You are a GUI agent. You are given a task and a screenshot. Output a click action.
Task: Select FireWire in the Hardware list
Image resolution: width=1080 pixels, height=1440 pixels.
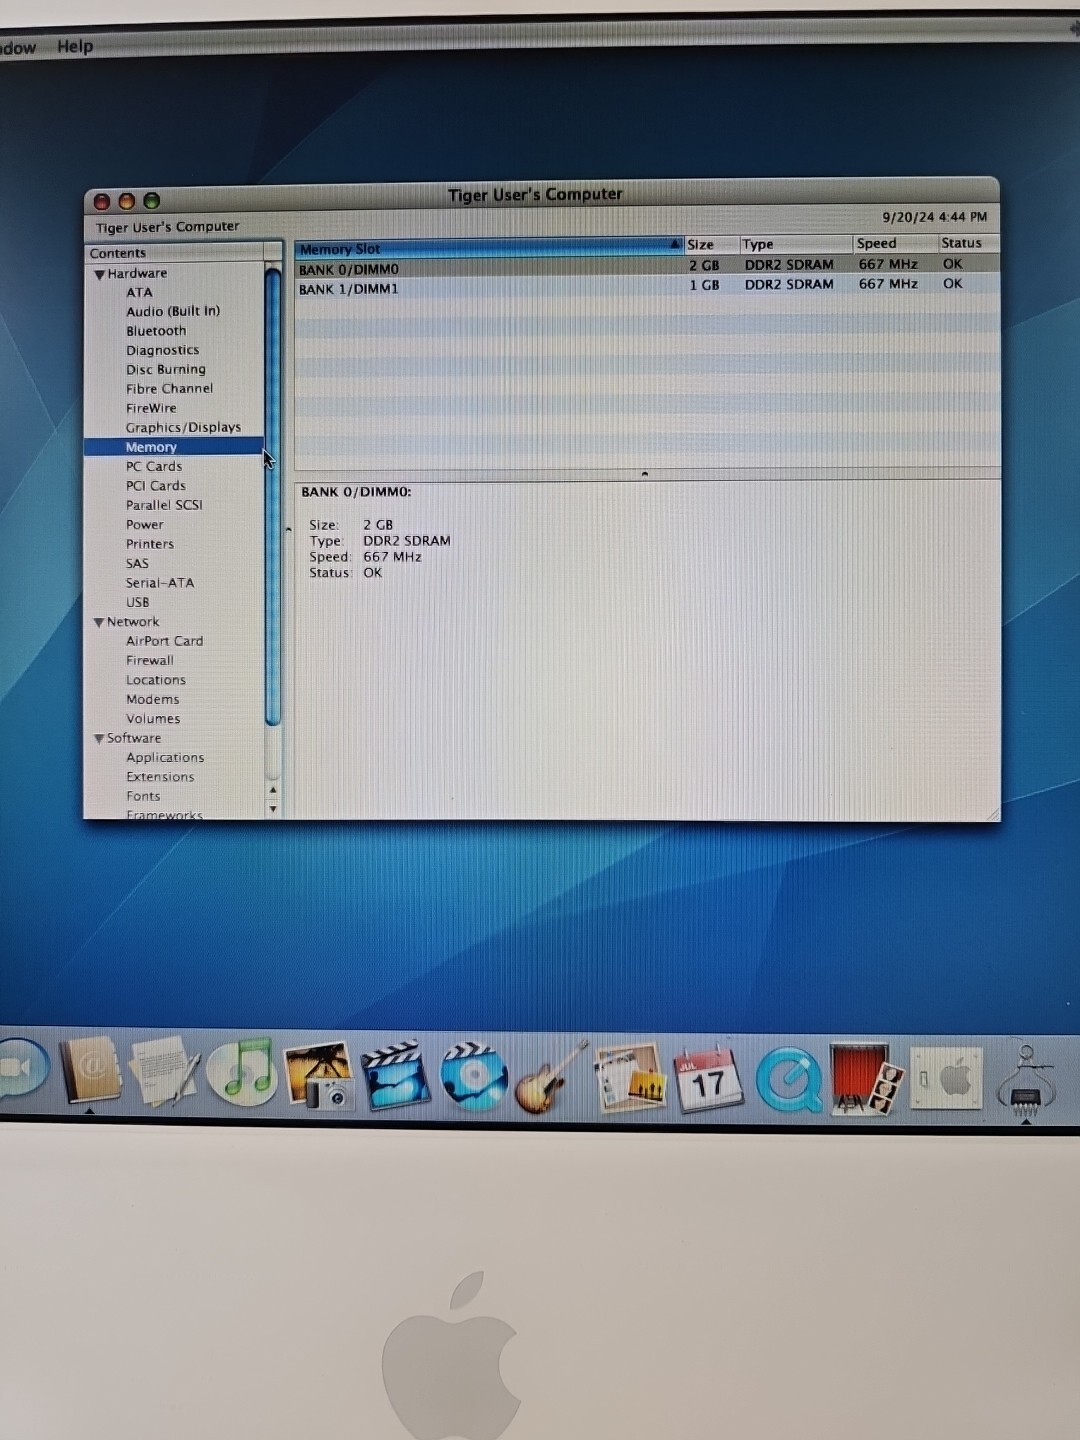(x=151, y=408)
